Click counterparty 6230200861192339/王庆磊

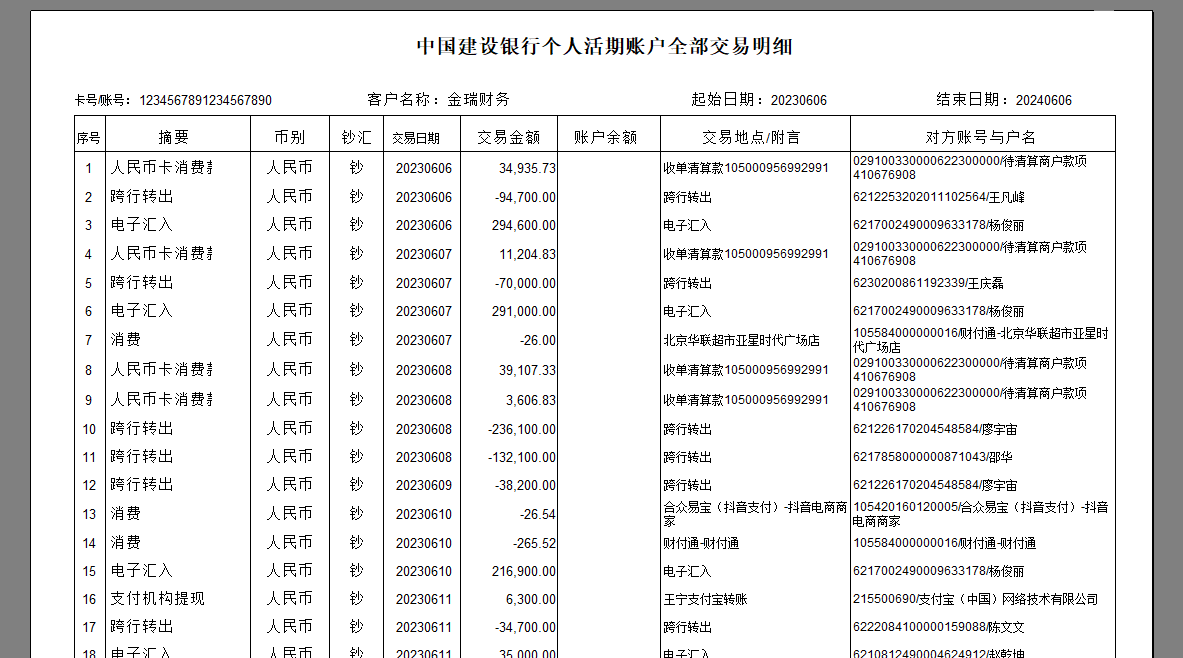click(928, 283)
